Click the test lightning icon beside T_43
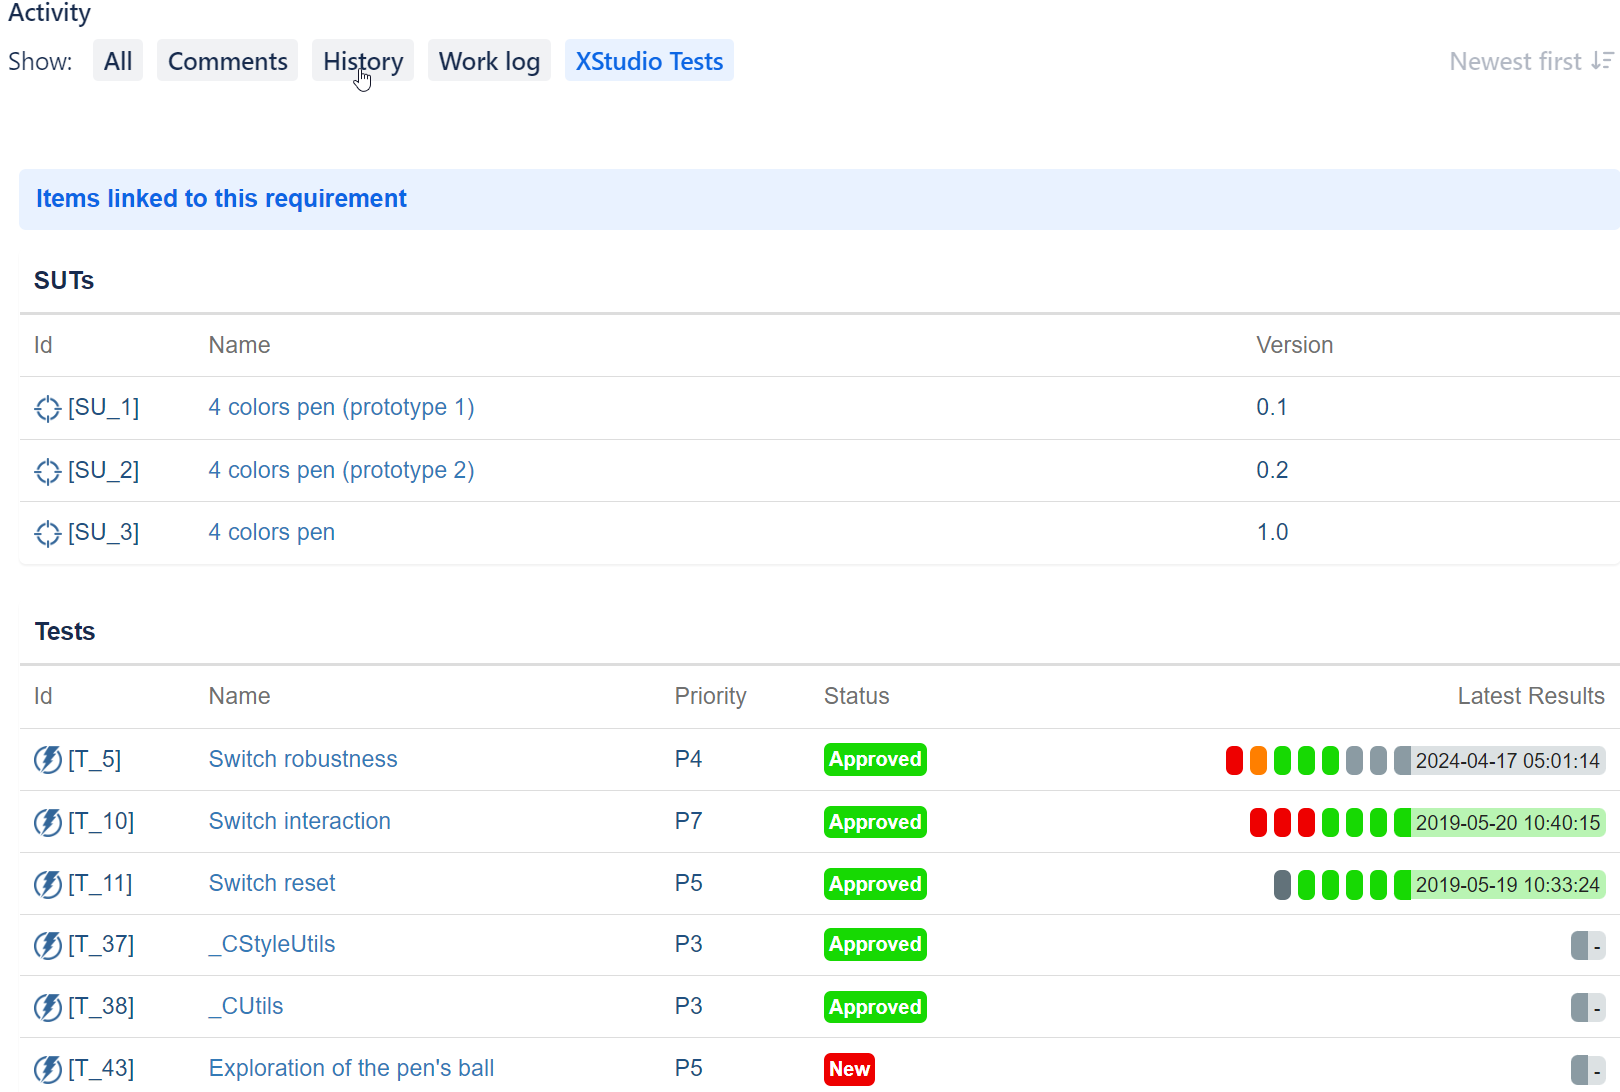 click(48, 1069)
